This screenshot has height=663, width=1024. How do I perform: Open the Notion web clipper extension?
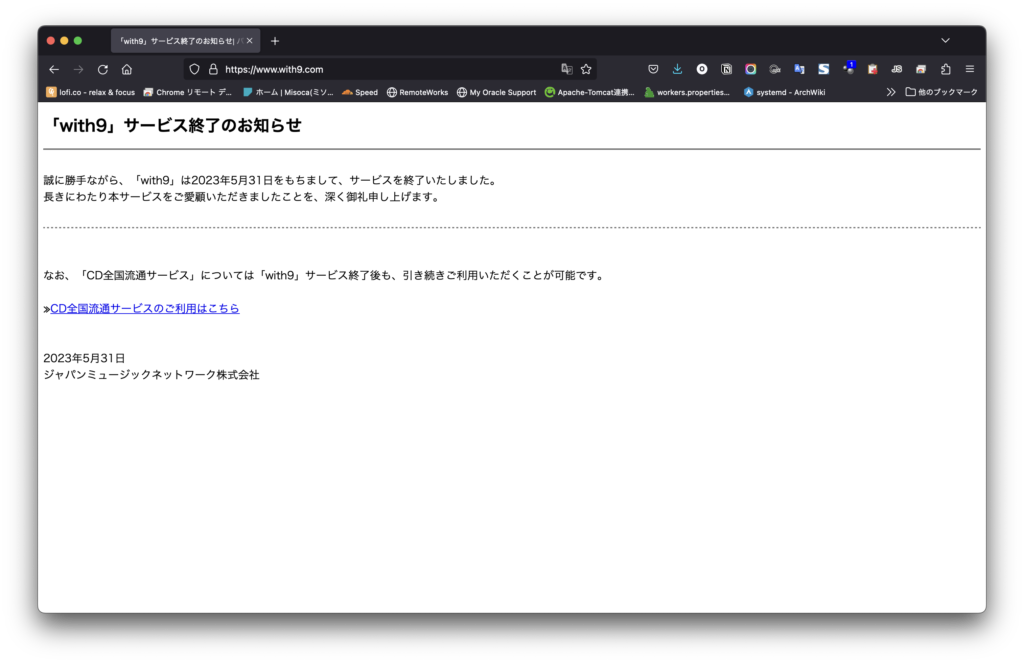coord(726,69)
